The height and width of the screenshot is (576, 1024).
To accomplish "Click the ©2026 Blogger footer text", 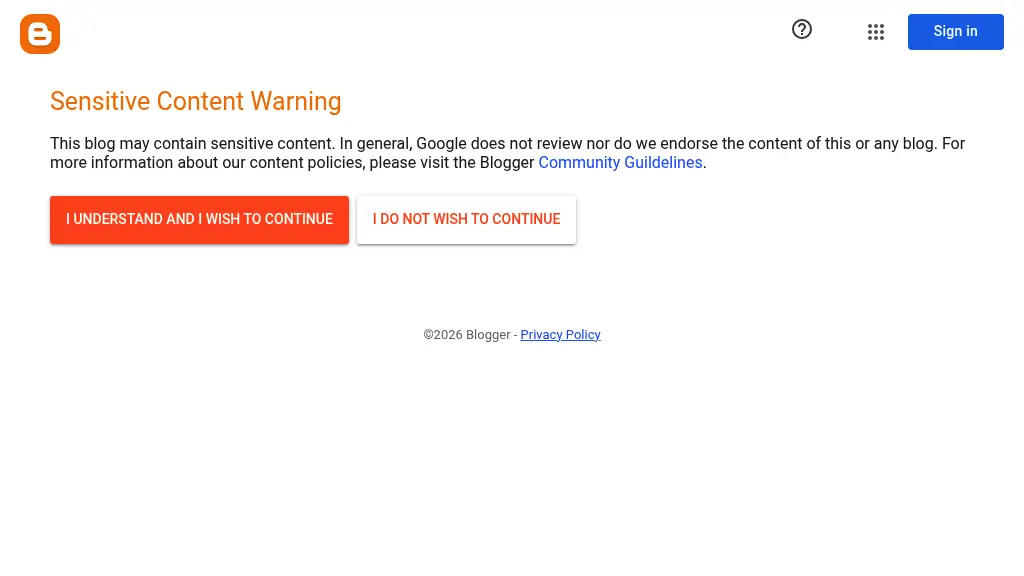I will (x=466, y=335).
